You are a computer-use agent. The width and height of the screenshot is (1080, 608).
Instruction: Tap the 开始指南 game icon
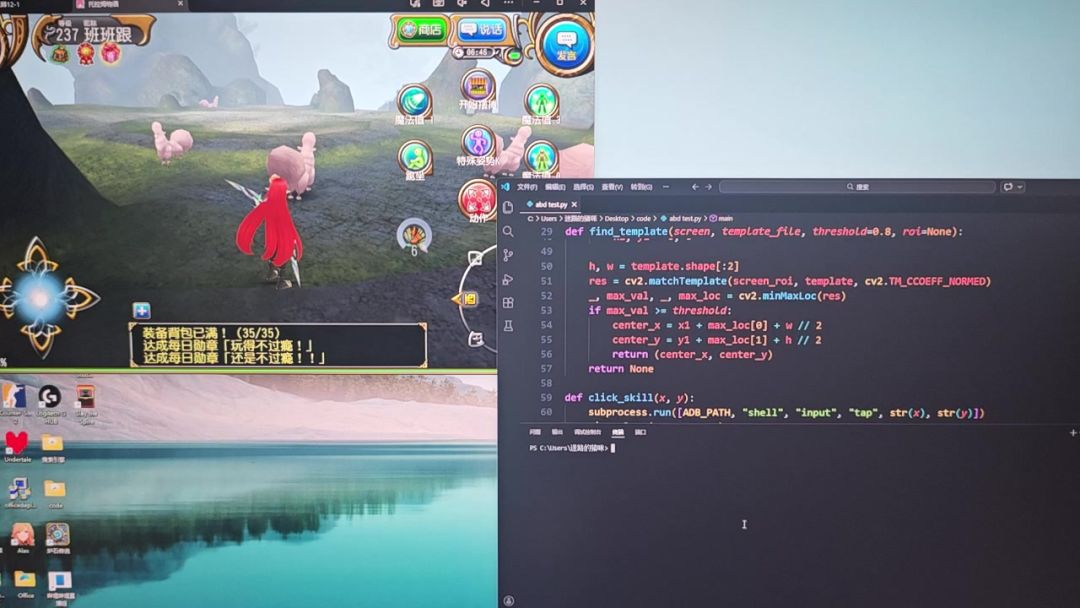pyautogui.click(x=478, y=88)
